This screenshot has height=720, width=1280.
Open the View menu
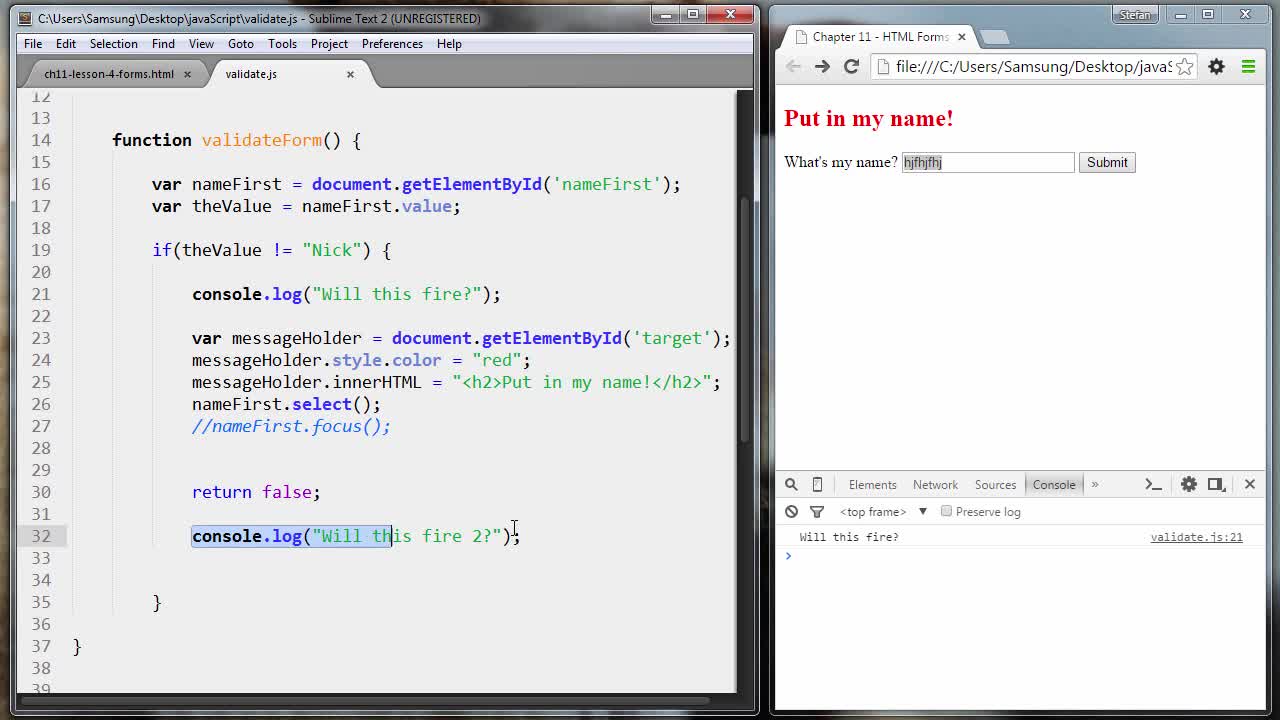201,44
